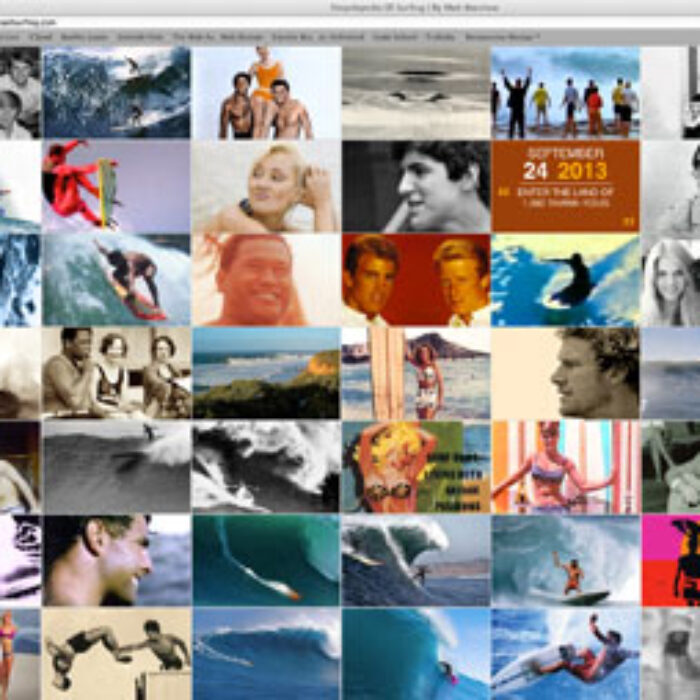Select the smiling man close-up profile photo
This screenshot has height=700, width=700.
pyautogui.click(x=117, y=561)
